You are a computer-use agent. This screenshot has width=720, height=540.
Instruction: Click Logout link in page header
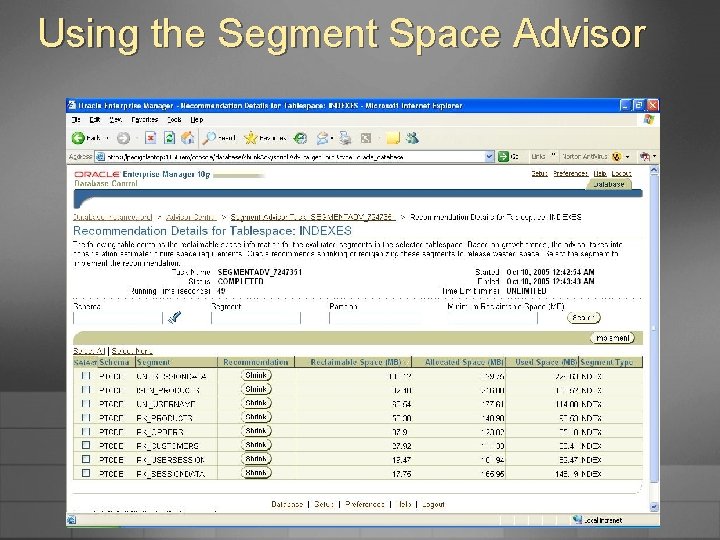(x=621, y=173)
